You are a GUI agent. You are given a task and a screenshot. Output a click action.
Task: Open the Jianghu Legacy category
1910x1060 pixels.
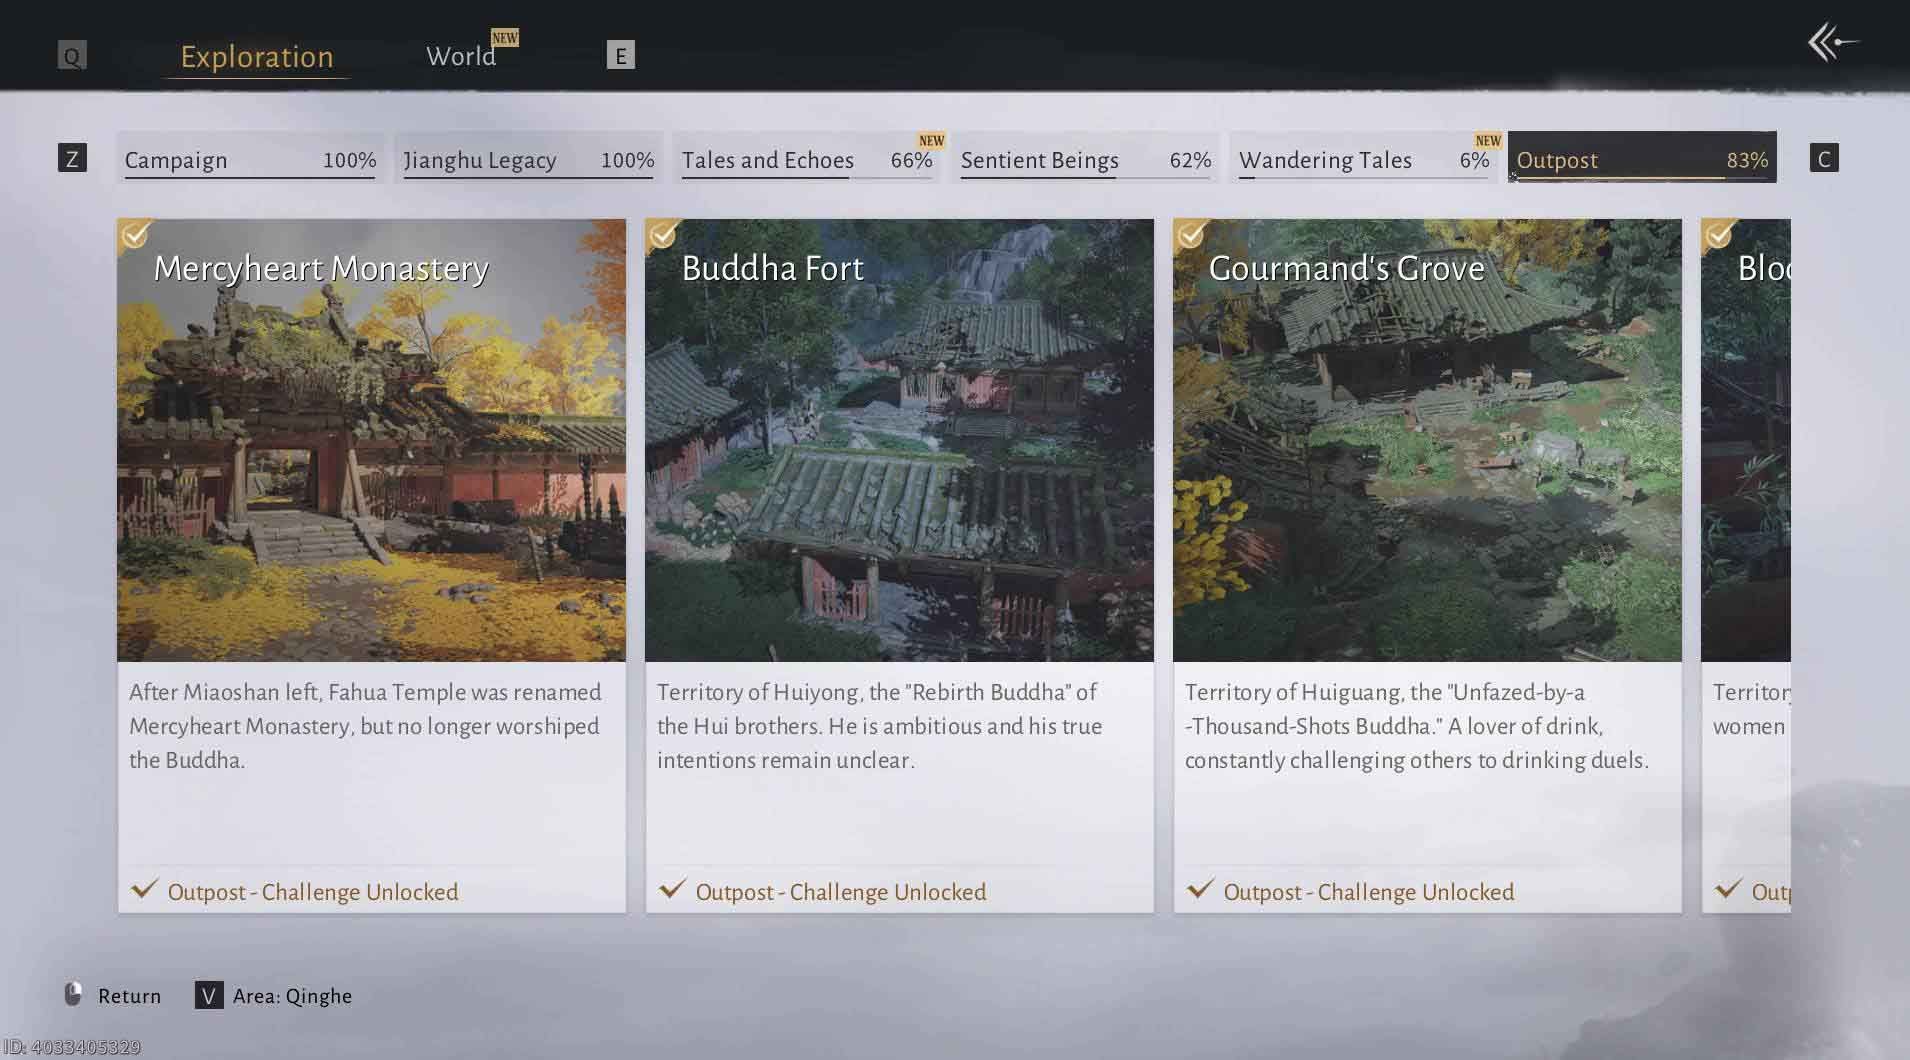click(528, 158)
